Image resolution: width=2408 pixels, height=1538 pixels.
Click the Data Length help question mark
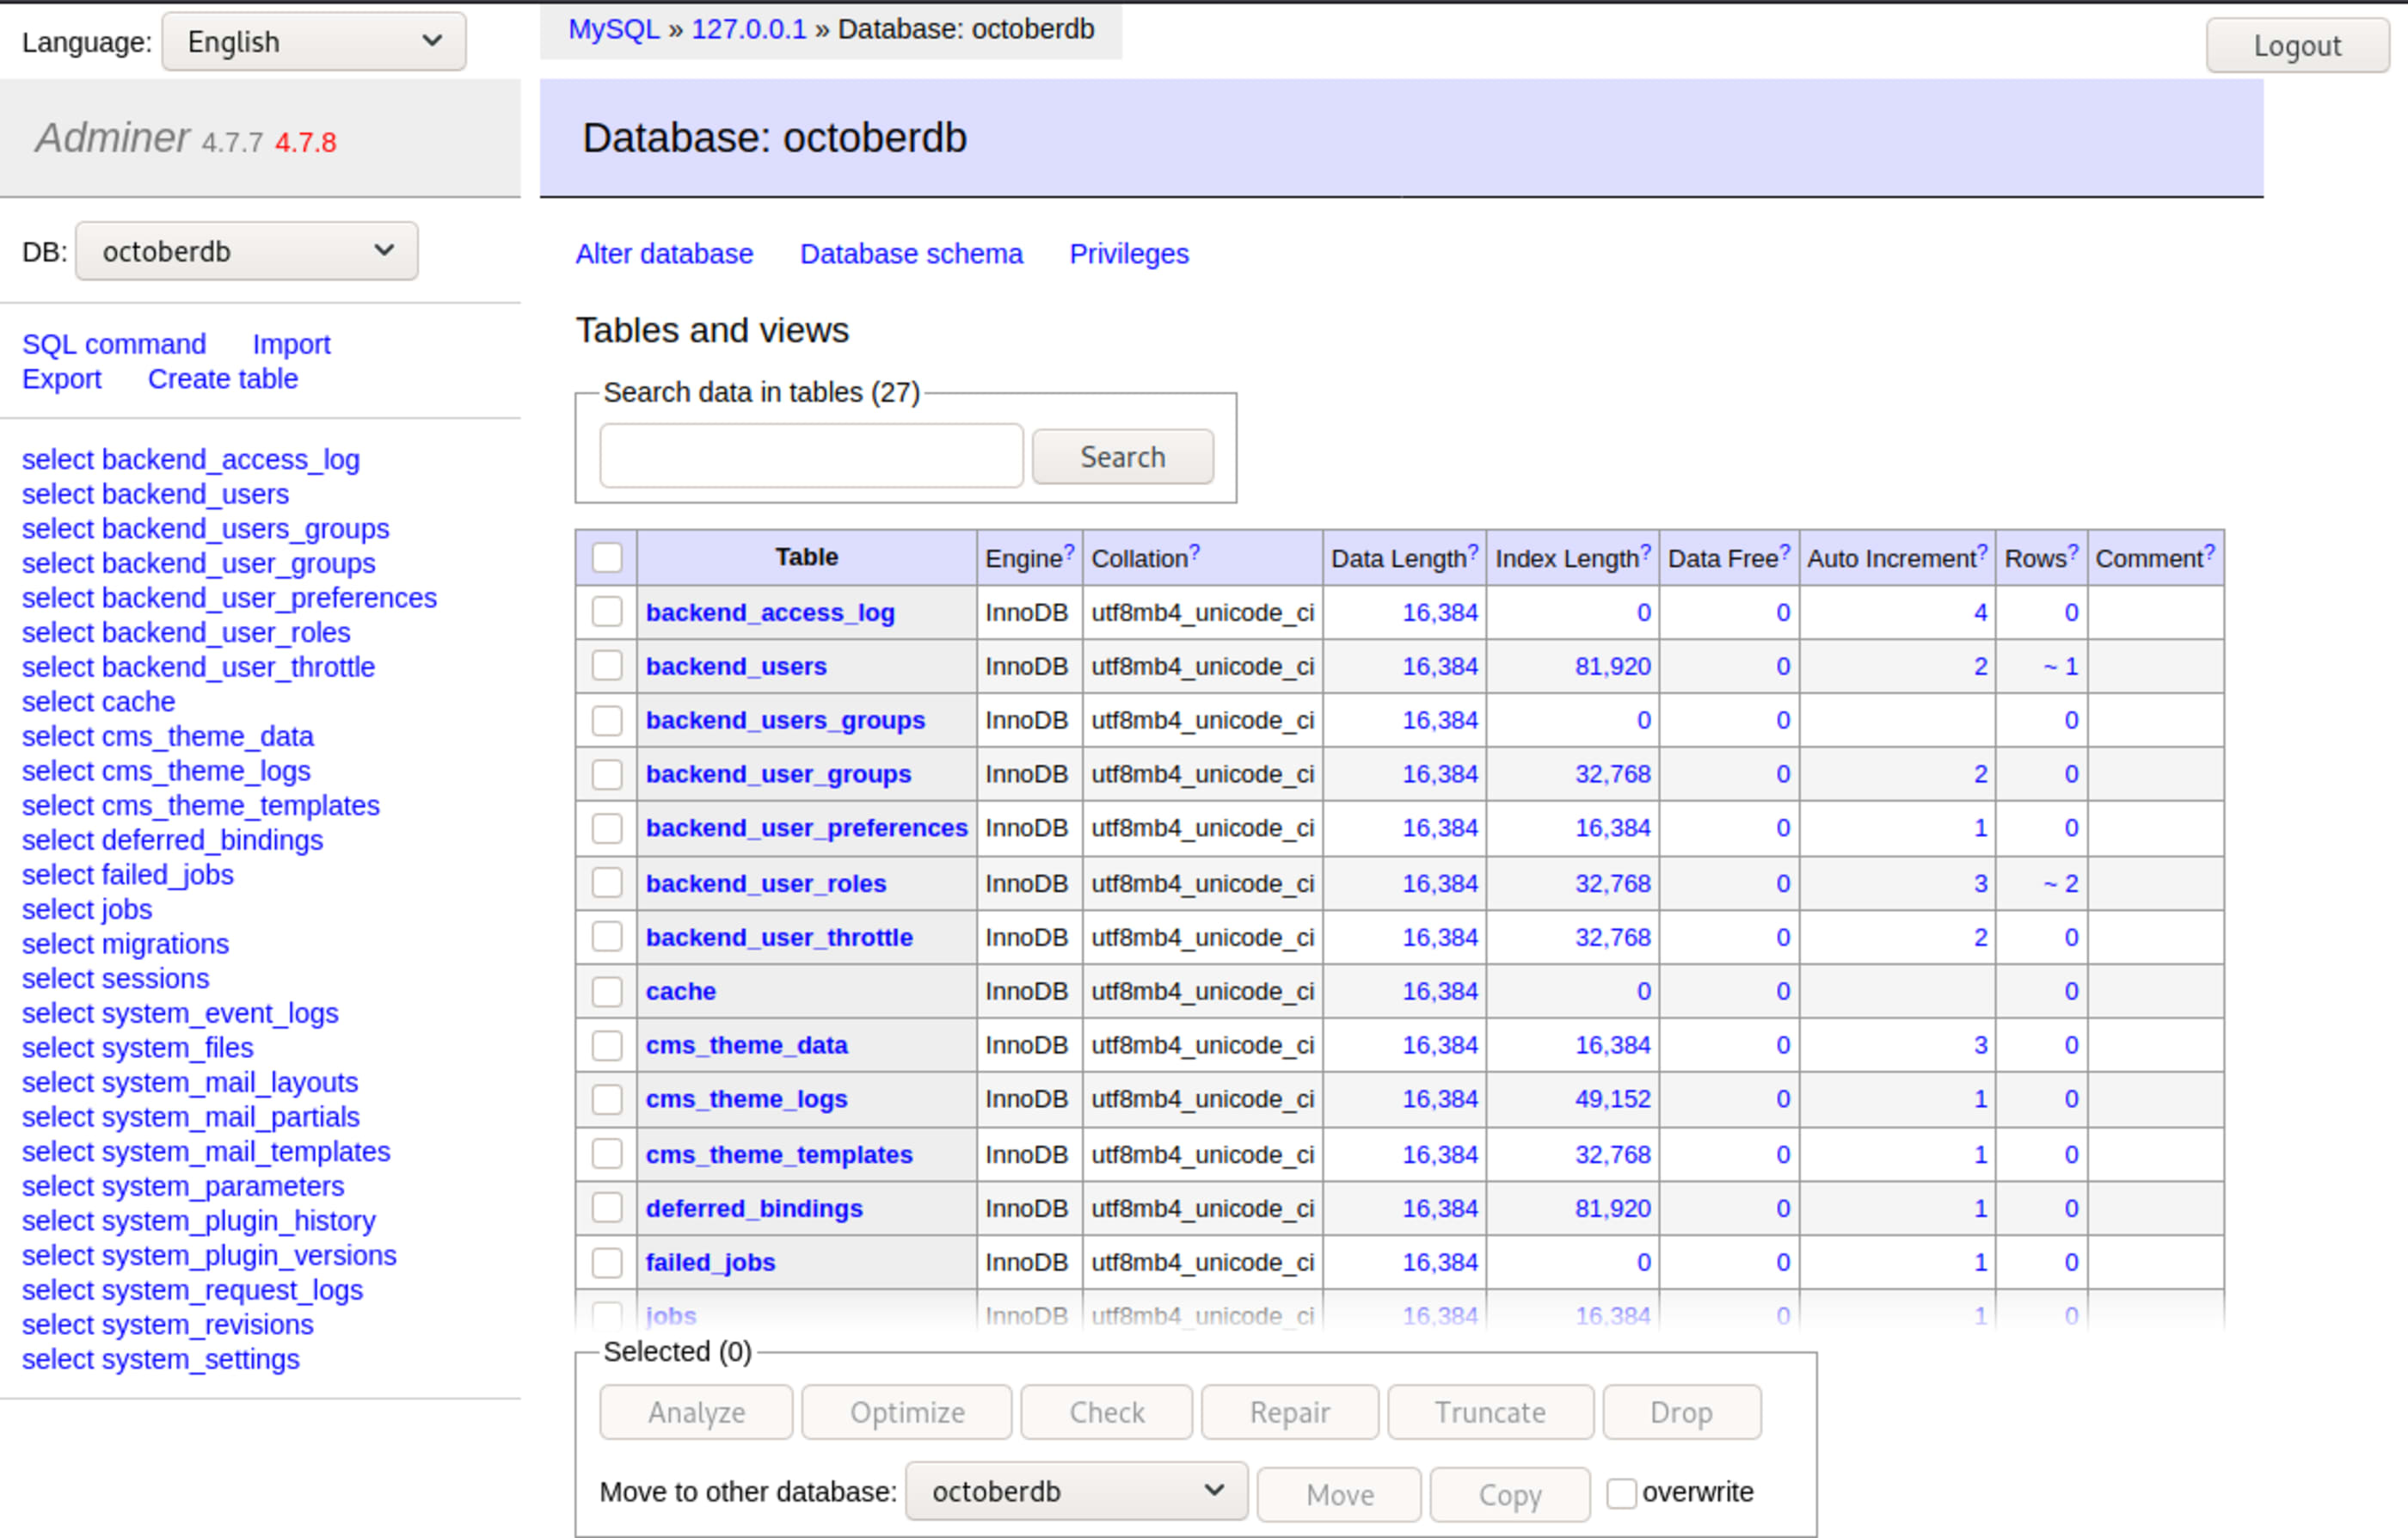pyautogui.click(x=1472, y=551)
